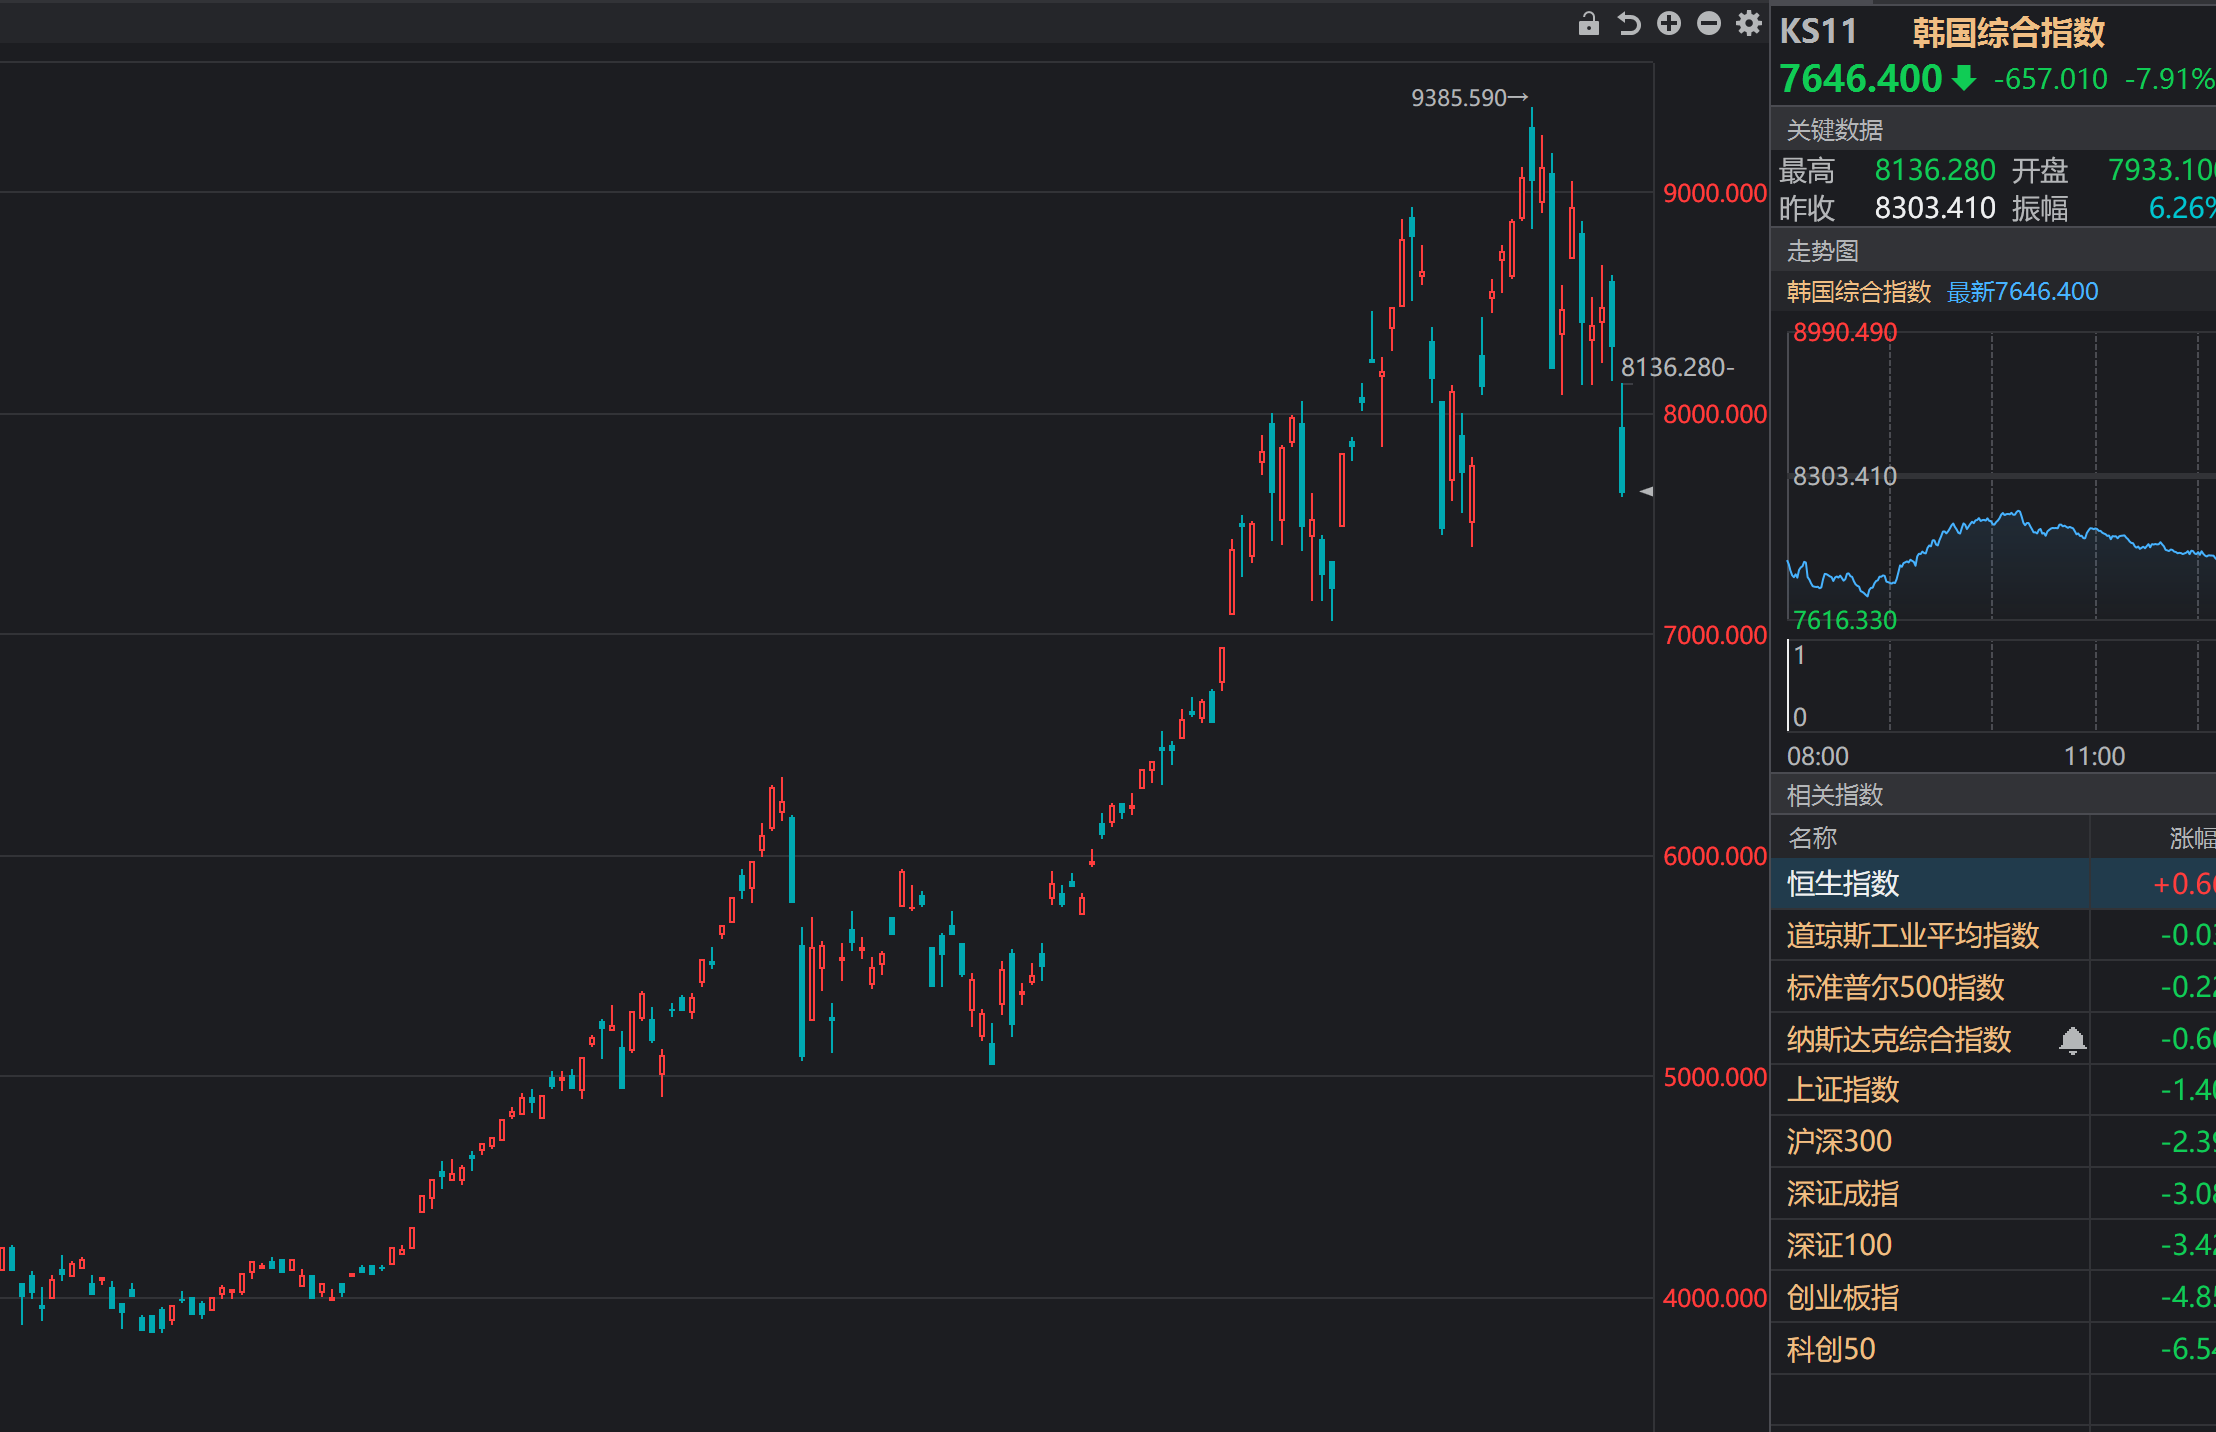Screen dimensions: 2216x1432
Task: Open 道琼斯工业平均指数 from the list
Action: [1993, 935]
